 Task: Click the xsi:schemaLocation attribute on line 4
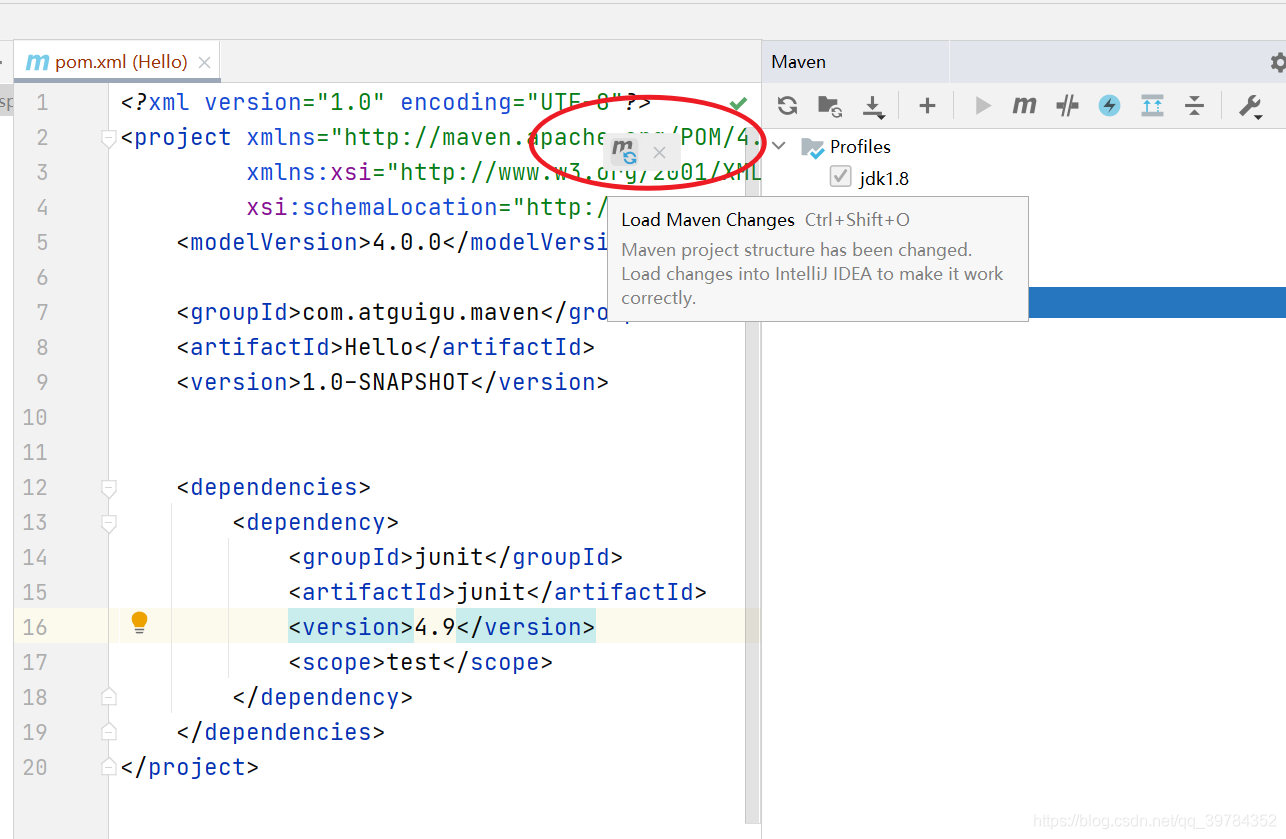pos(372,207)
